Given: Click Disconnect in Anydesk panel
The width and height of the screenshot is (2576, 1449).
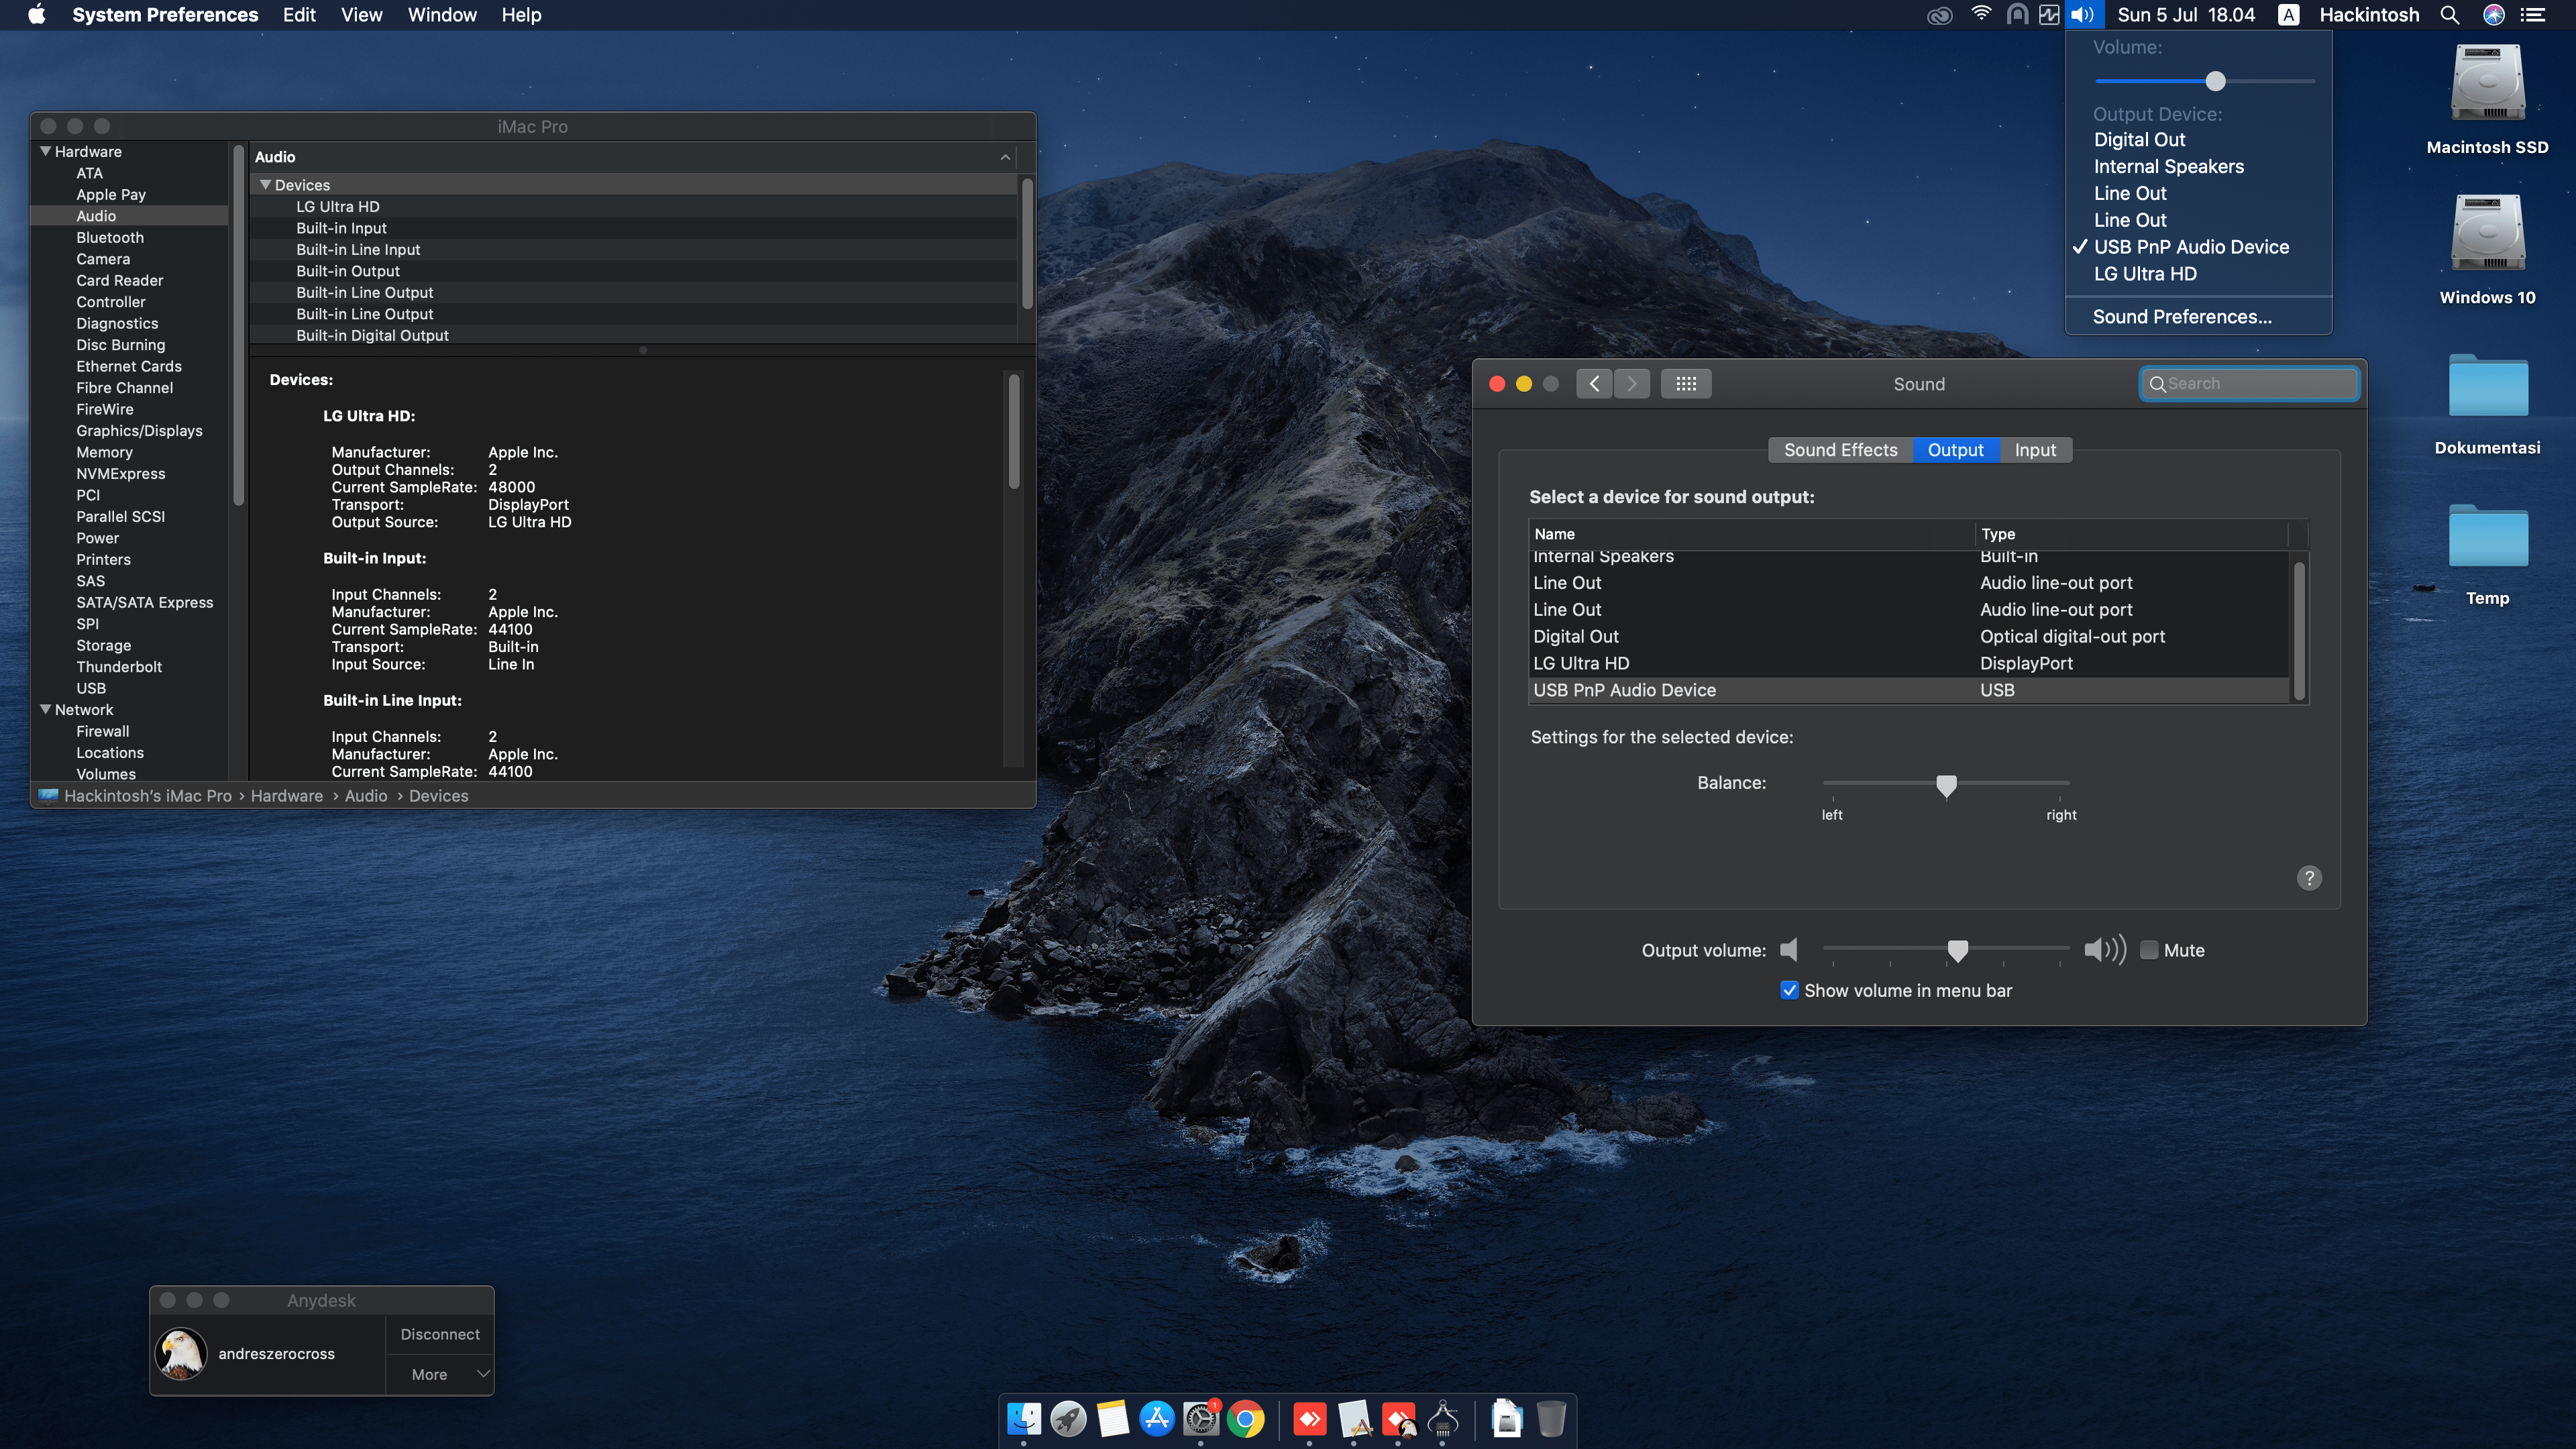Looking at the screenshot, I should 440,1334.
